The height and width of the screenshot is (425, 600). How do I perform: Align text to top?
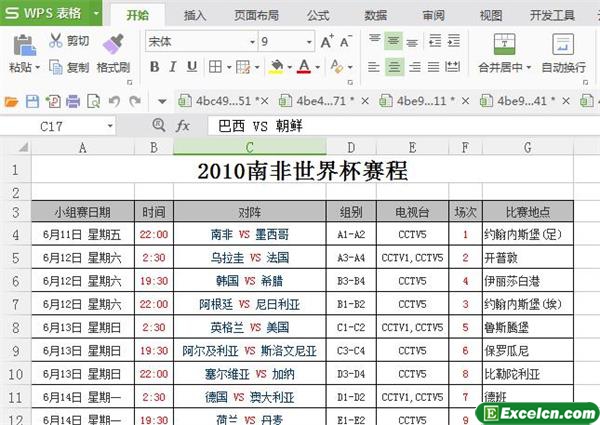click(x=375, y=40)
